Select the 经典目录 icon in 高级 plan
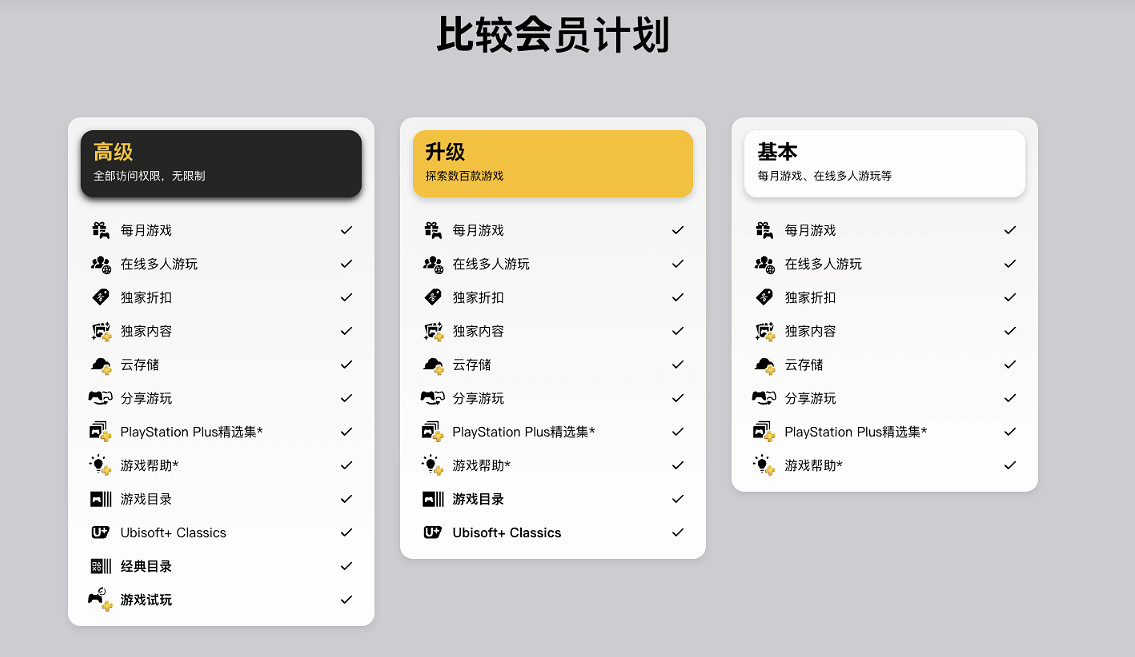The image size is (1135, 657). (99, 566)
